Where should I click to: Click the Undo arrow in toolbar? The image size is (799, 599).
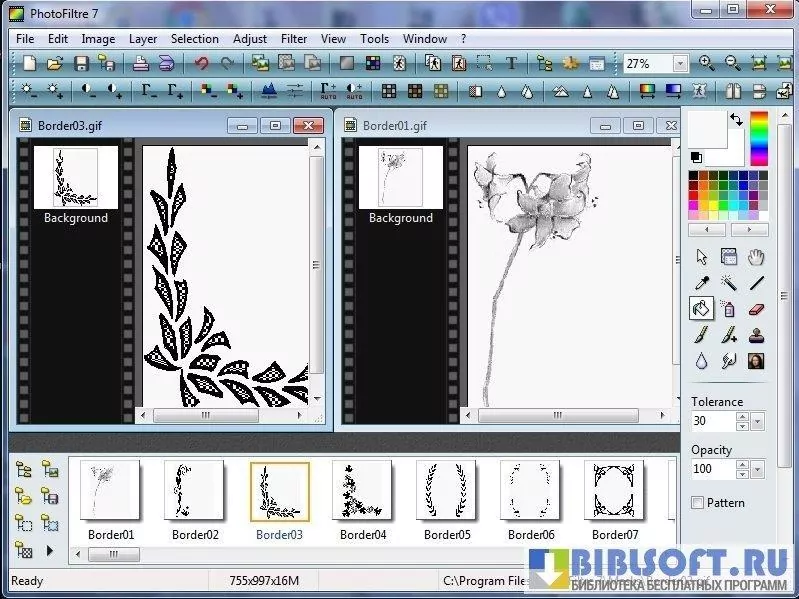[x=202, y=64]
